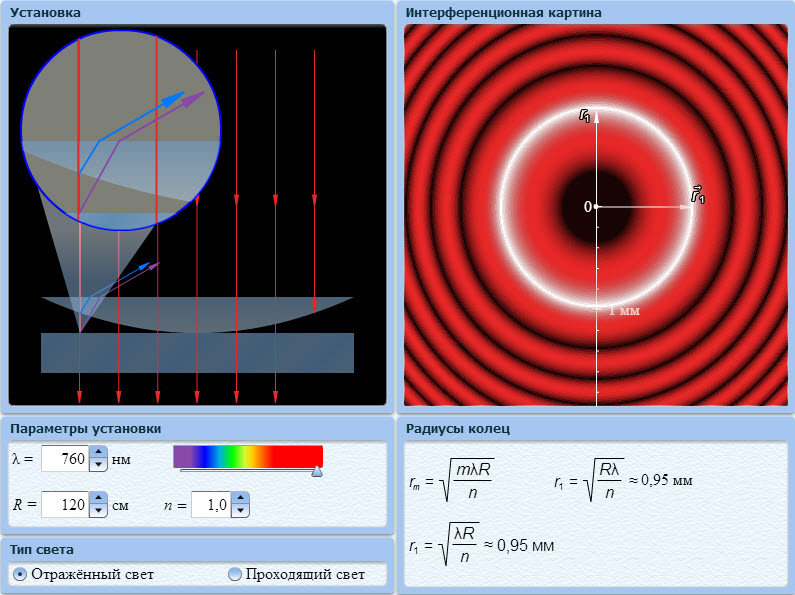Screen dimensions: 795x595
Task: Increase the lens radius R with the up arrow
Action: (x=98, y=498)
